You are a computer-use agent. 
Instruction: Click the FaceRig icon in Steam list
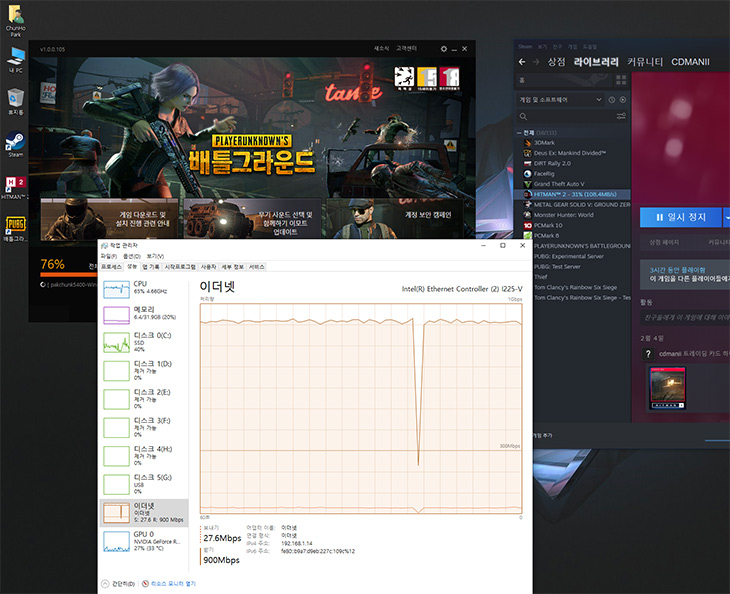click(527, 174)
